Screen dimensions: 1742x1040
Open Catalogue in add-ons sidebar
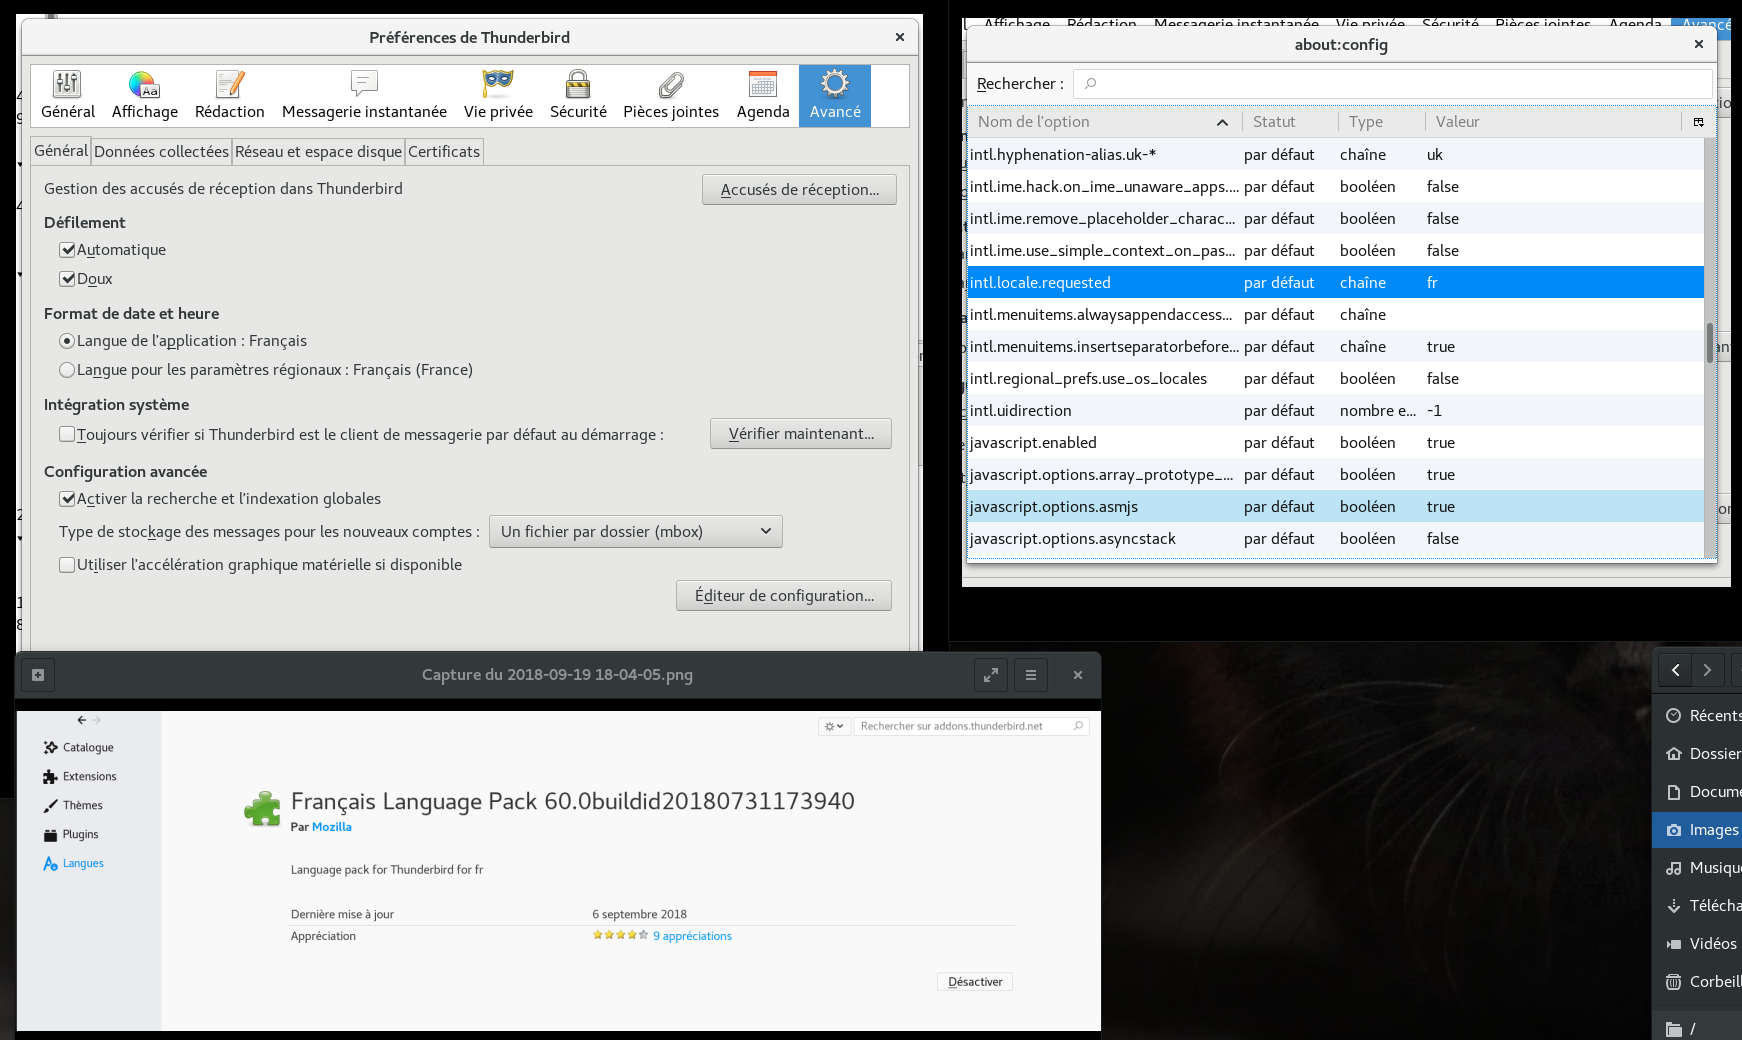tap(79, 748)
